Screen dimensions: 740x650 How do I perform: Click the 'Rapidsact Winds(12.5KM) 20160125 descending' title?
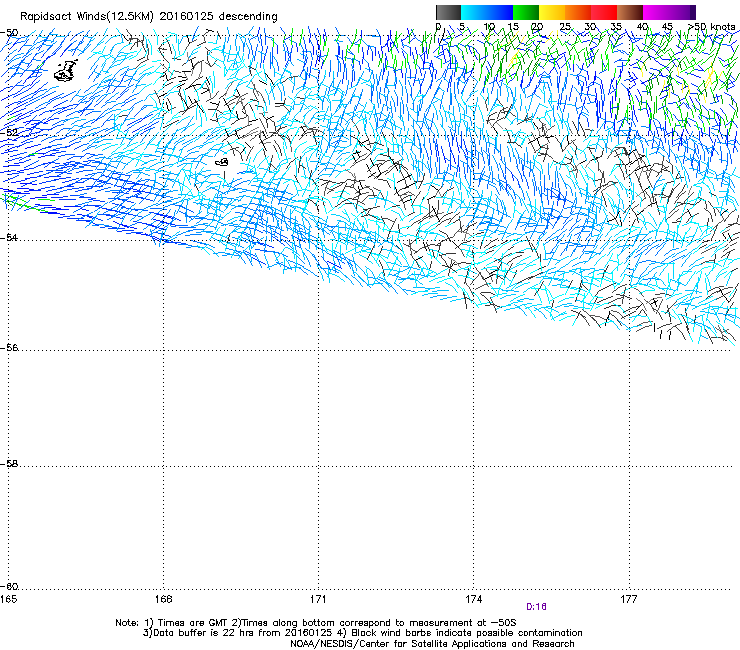point(149,16)
